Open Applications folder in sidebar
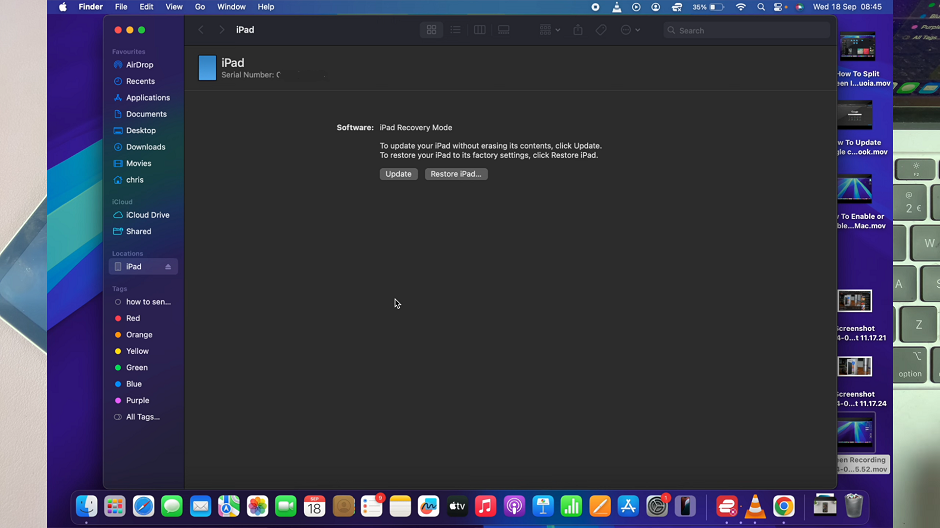The width and height of the screenshot is (940, 528). point(147,98)
